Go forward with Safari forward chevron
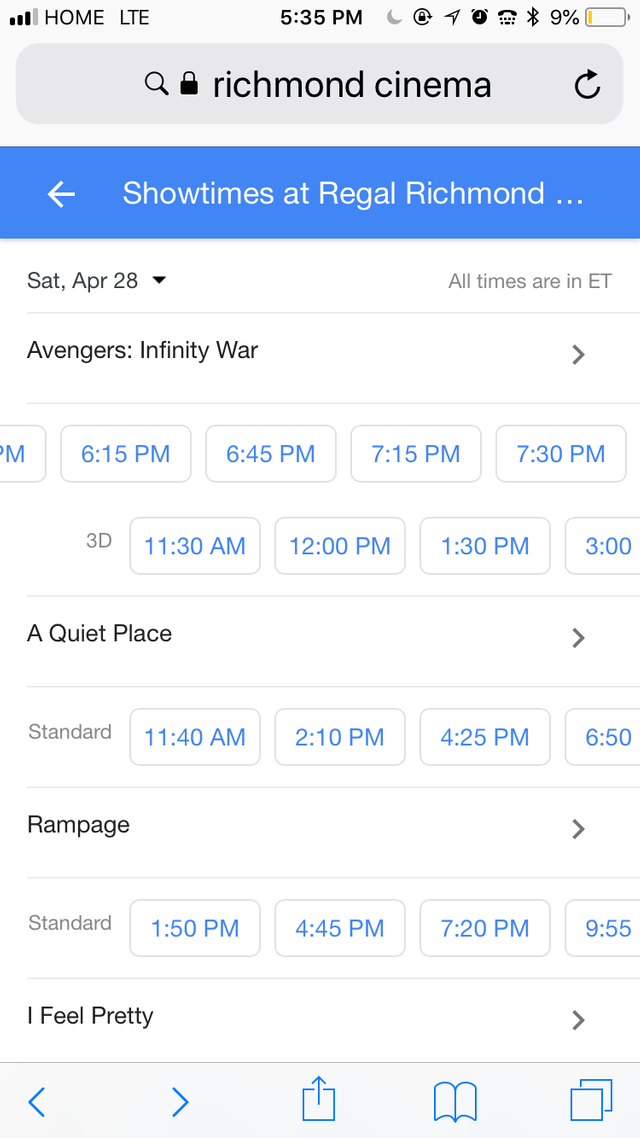Viewport: 640px width, 1138px height. (180, 1102)
